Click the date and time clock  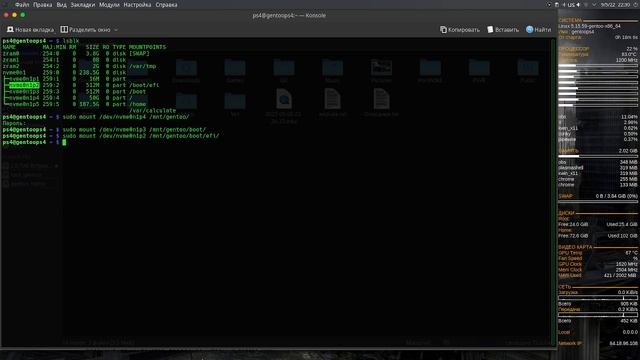[x=616, y=5]
